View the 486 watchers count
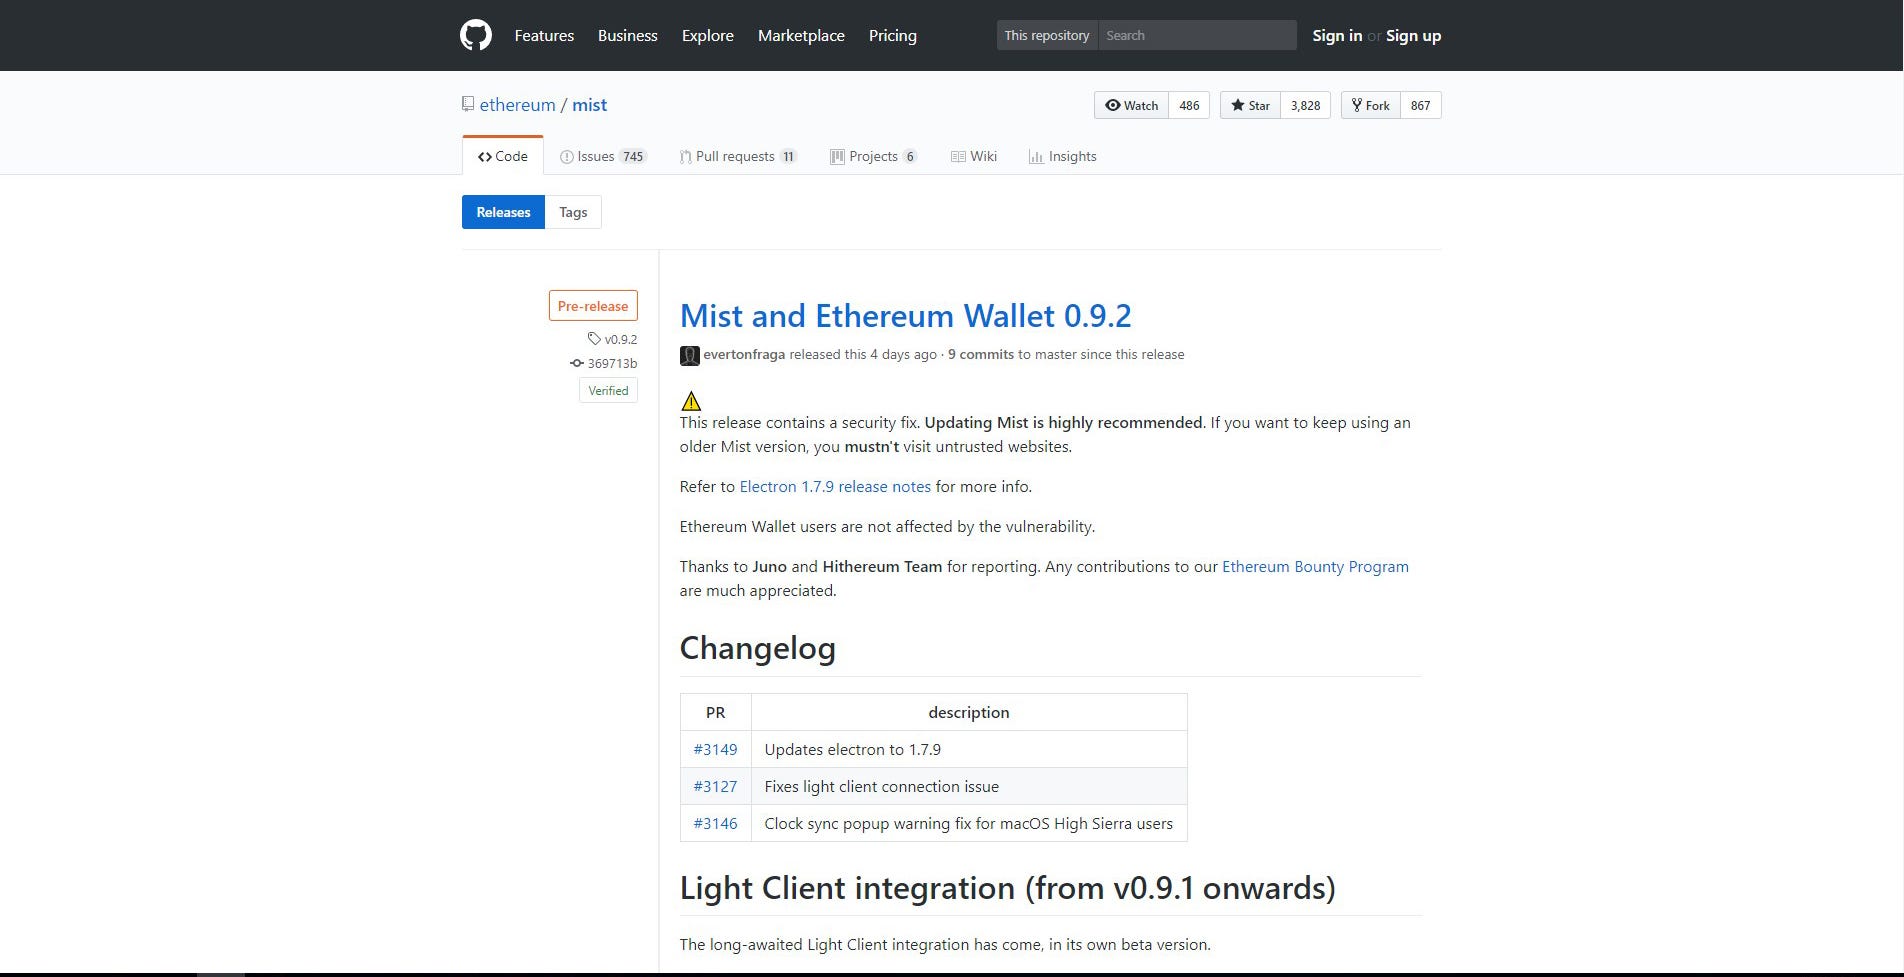The width and height of the screenshot is (1904, 977). (1189, 105)
